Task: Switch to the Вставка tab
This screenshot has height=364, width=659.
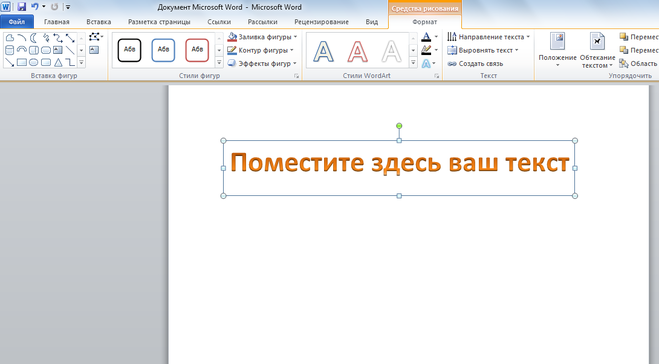Action: coord(99,22)
